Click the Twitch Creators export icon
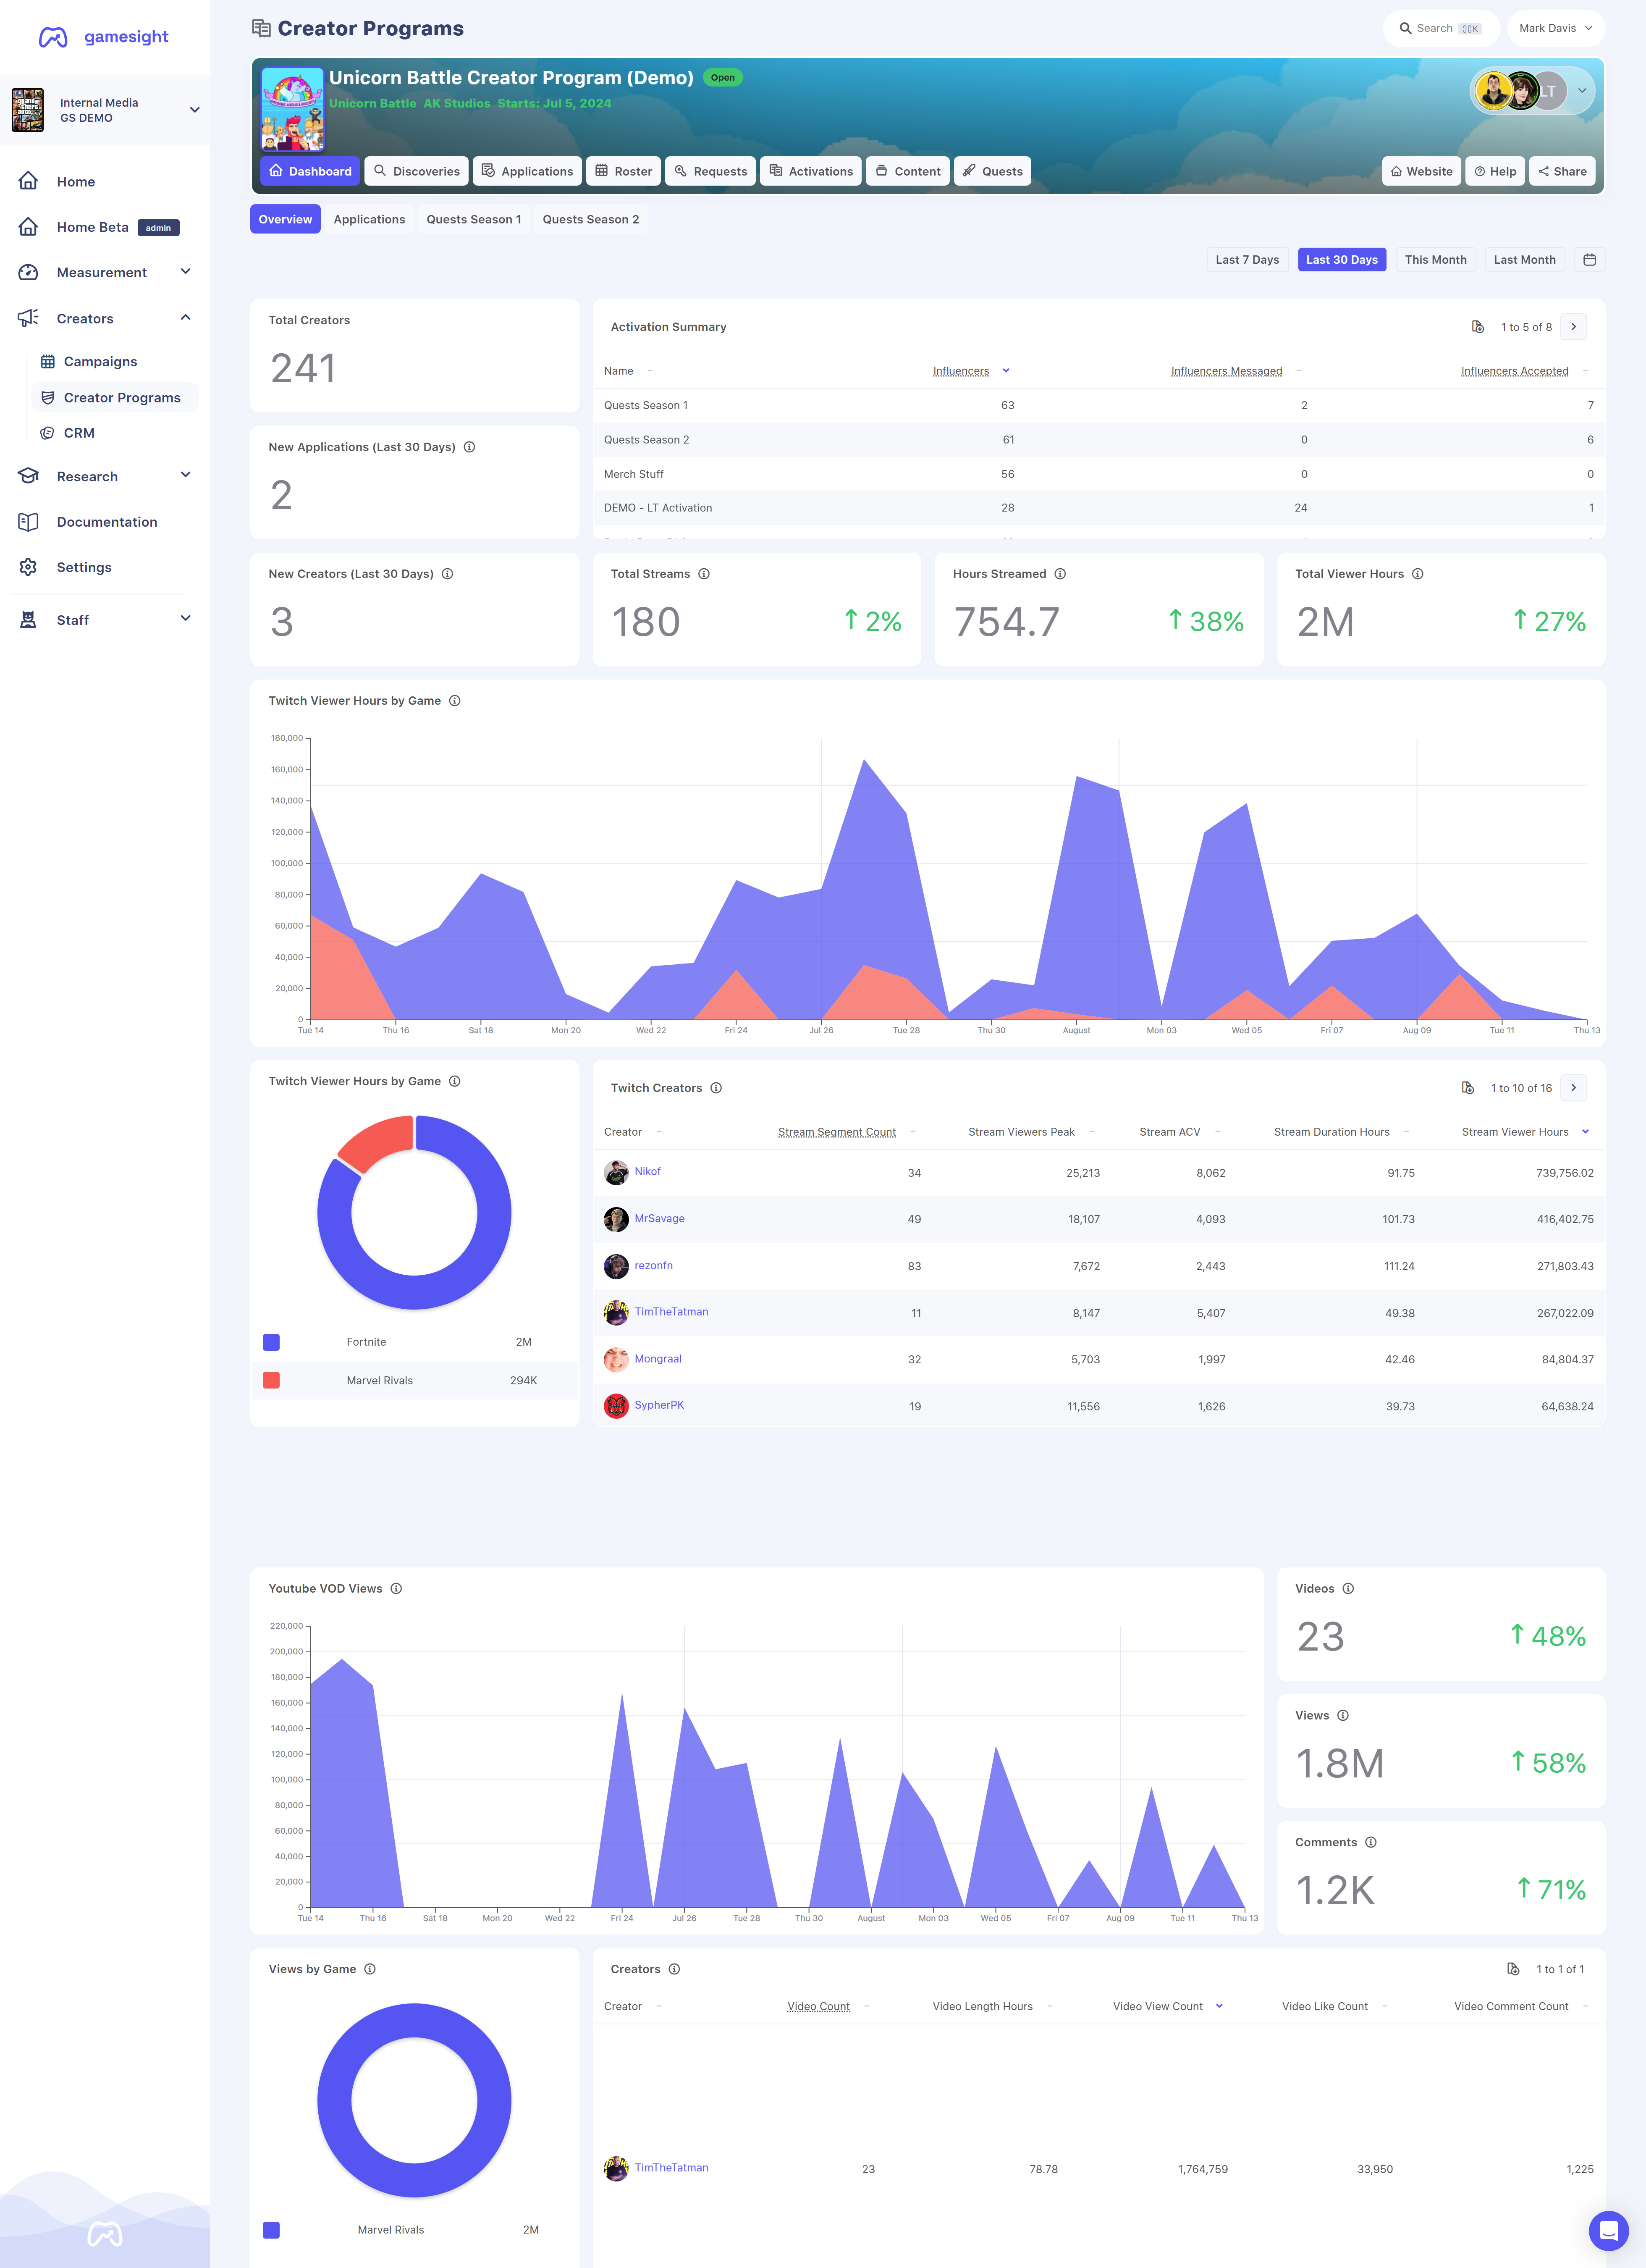 coord(1468,1088)
